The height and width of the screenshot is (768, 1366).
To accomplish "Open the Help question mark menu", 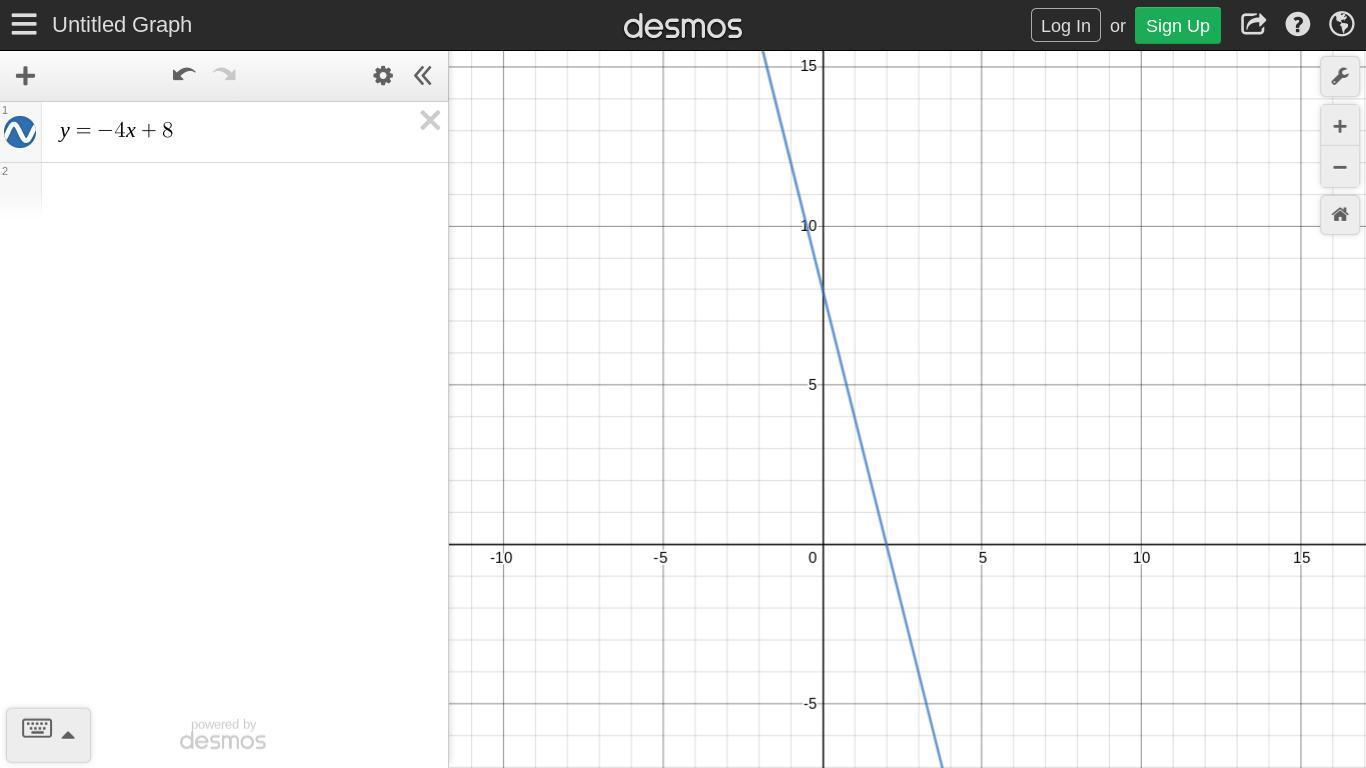I will 1297,24.
